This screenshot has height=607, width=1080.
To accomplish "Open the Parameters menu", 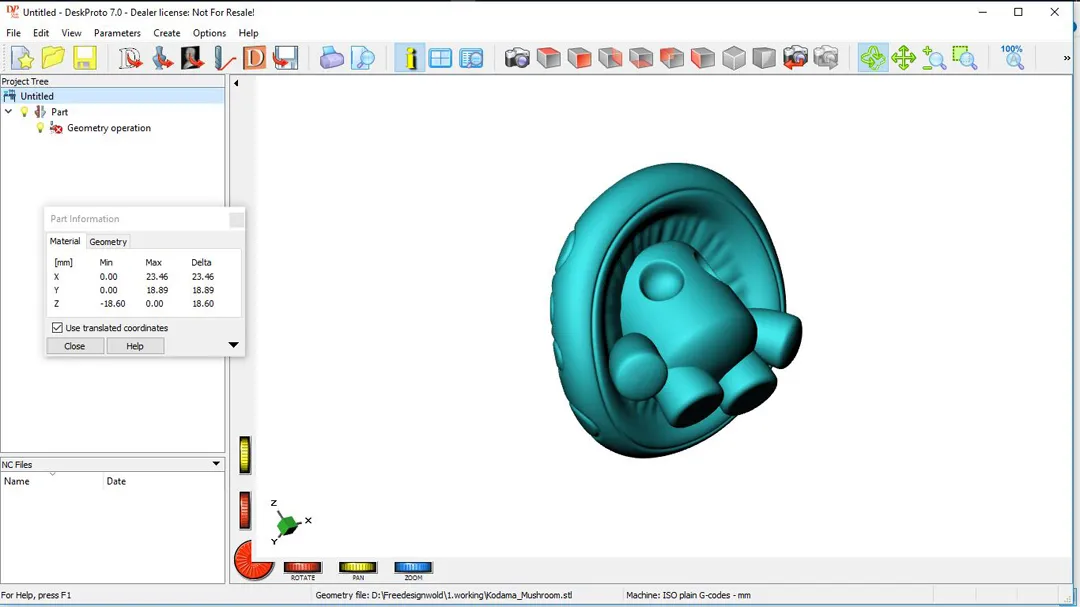I will (x=117, y=33).
